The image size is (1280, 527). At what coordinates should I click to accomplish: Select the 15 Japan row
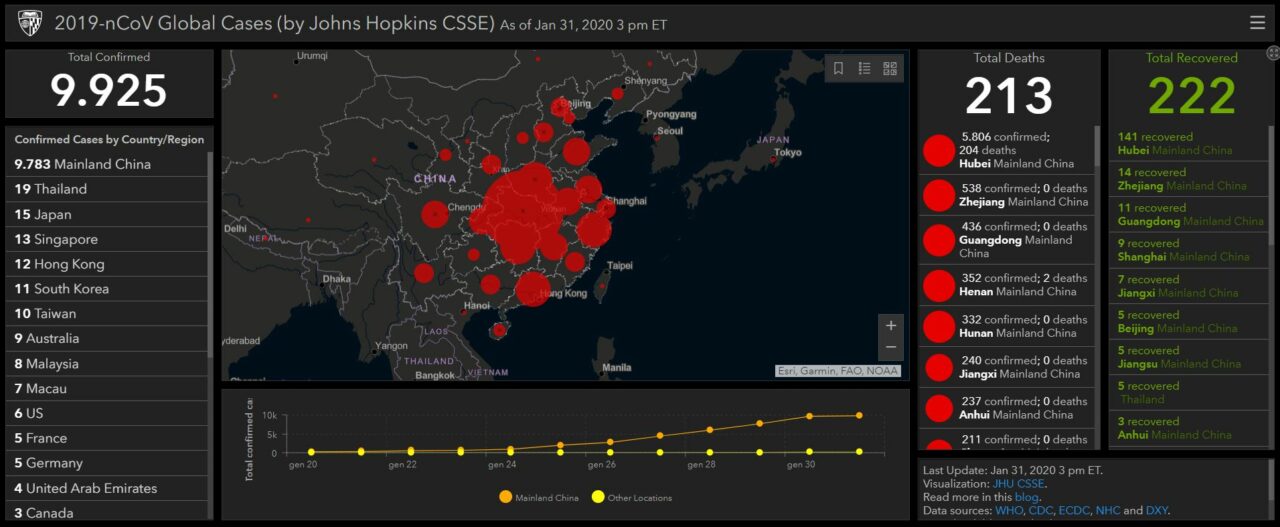coord(108,214)
